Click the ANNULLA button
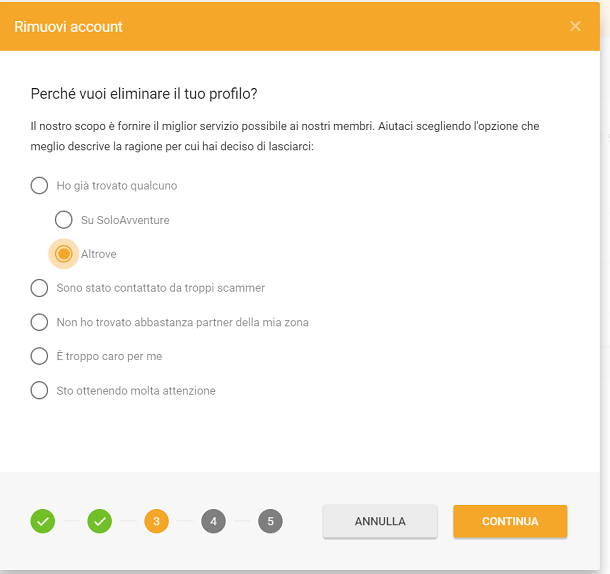 [x=380, y=521]
